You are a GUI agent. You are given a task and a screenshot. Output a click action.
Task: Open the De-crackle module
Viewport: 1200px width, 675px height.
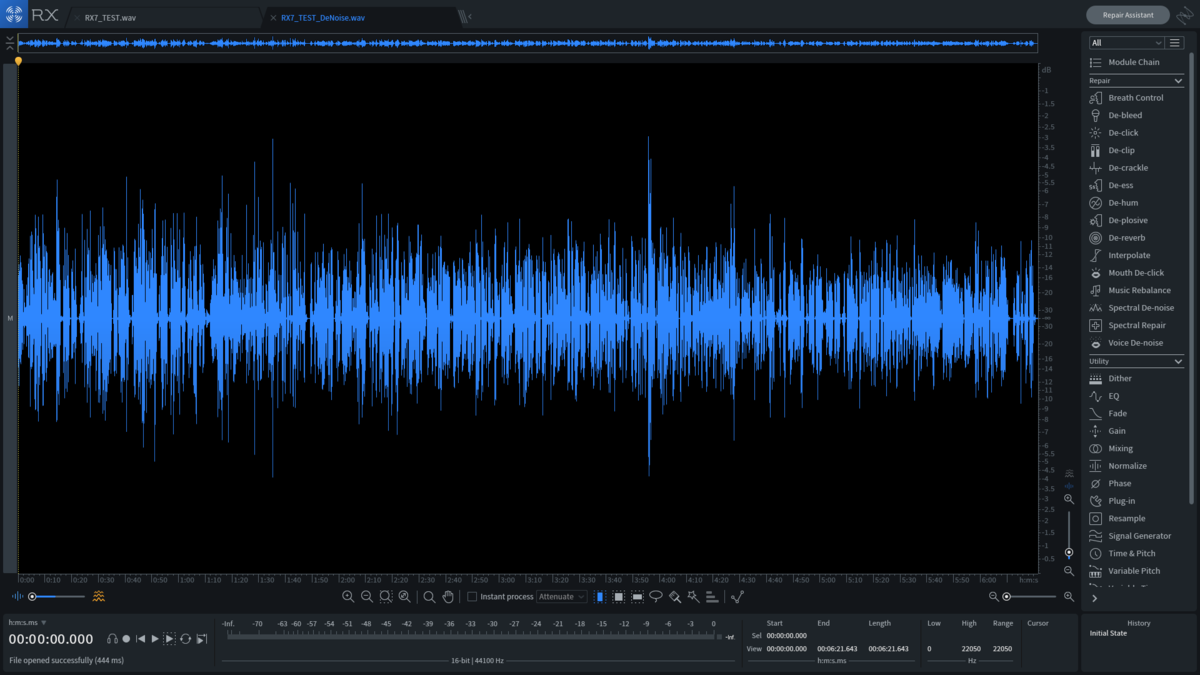pos(1136,168)
